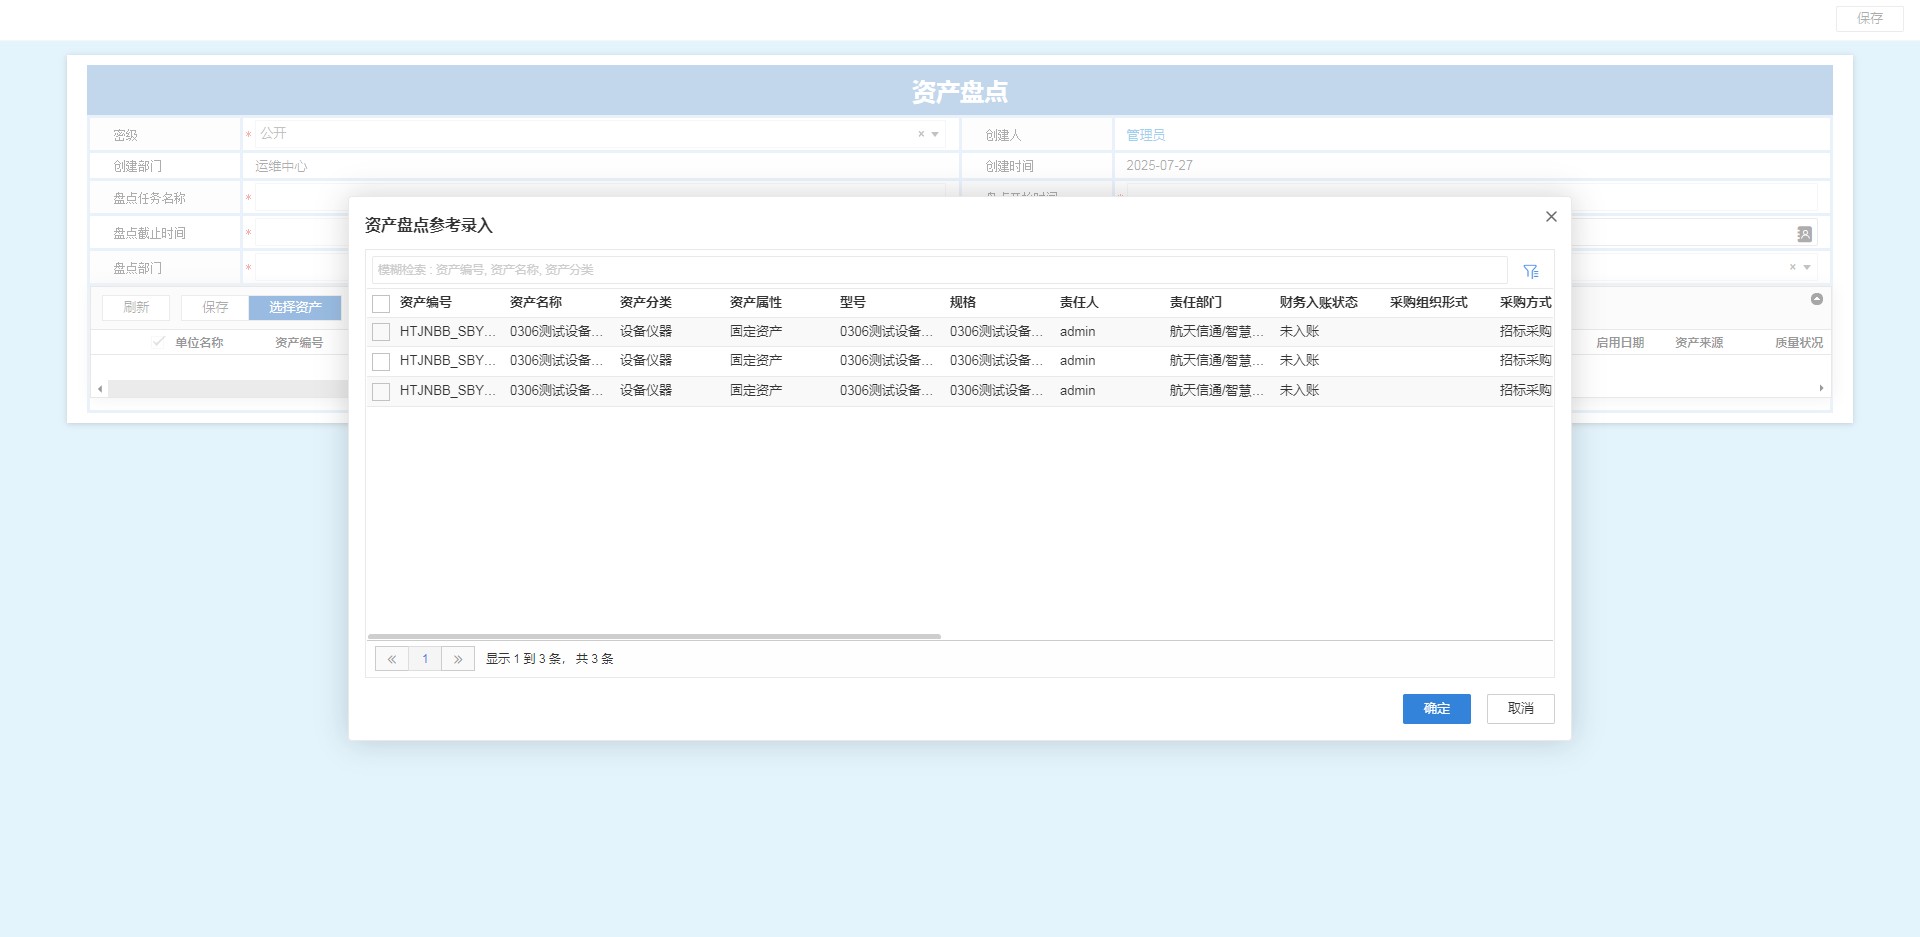1920x937 pixels.
Task: Click the 创建时间 field label
Action: tap(1009, 166)
